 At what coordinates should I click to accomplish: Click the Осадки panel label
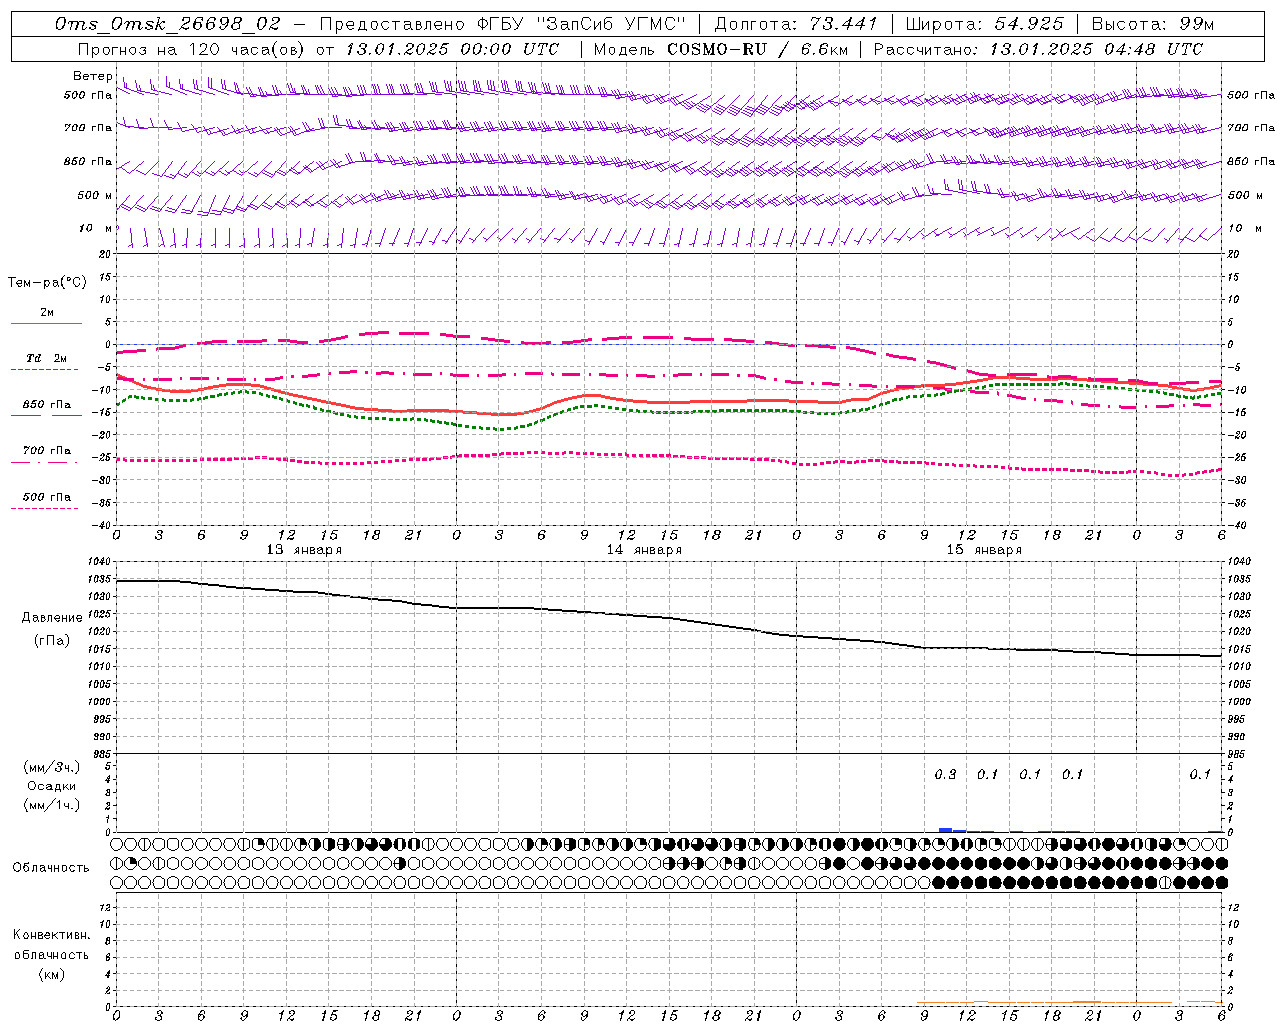point(52,786)
